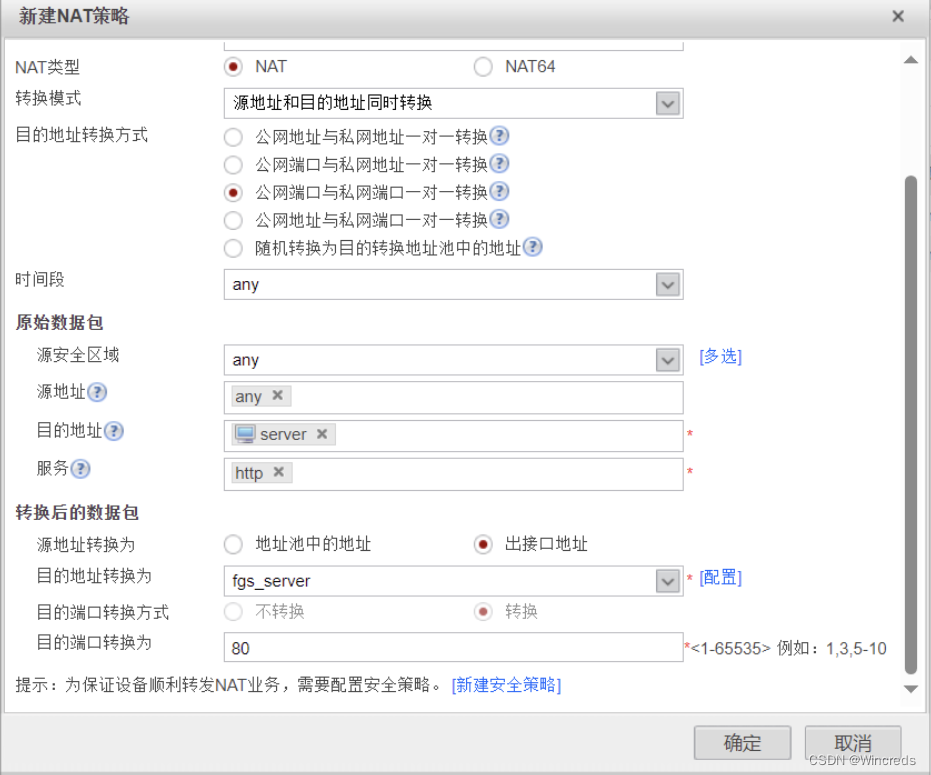Remove the server tag from 目的地址
Image resolution: width=931 pixels, height=775 pixels.
click(322, 434)
